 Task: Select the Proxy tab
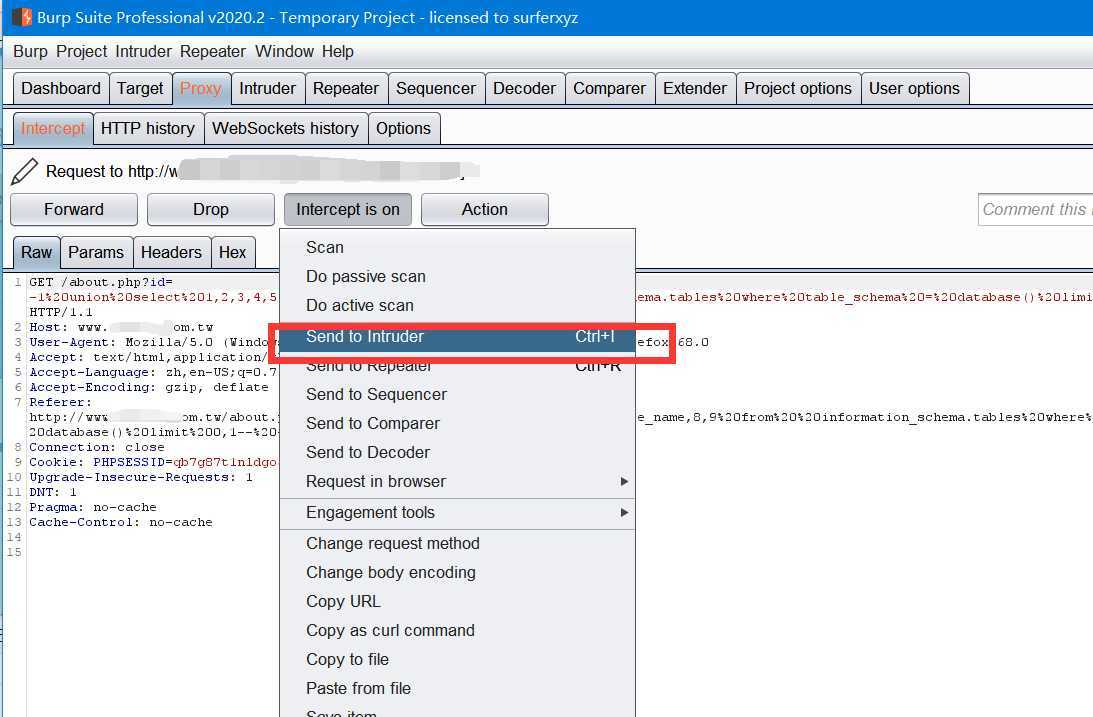click(x=201, y=88)
